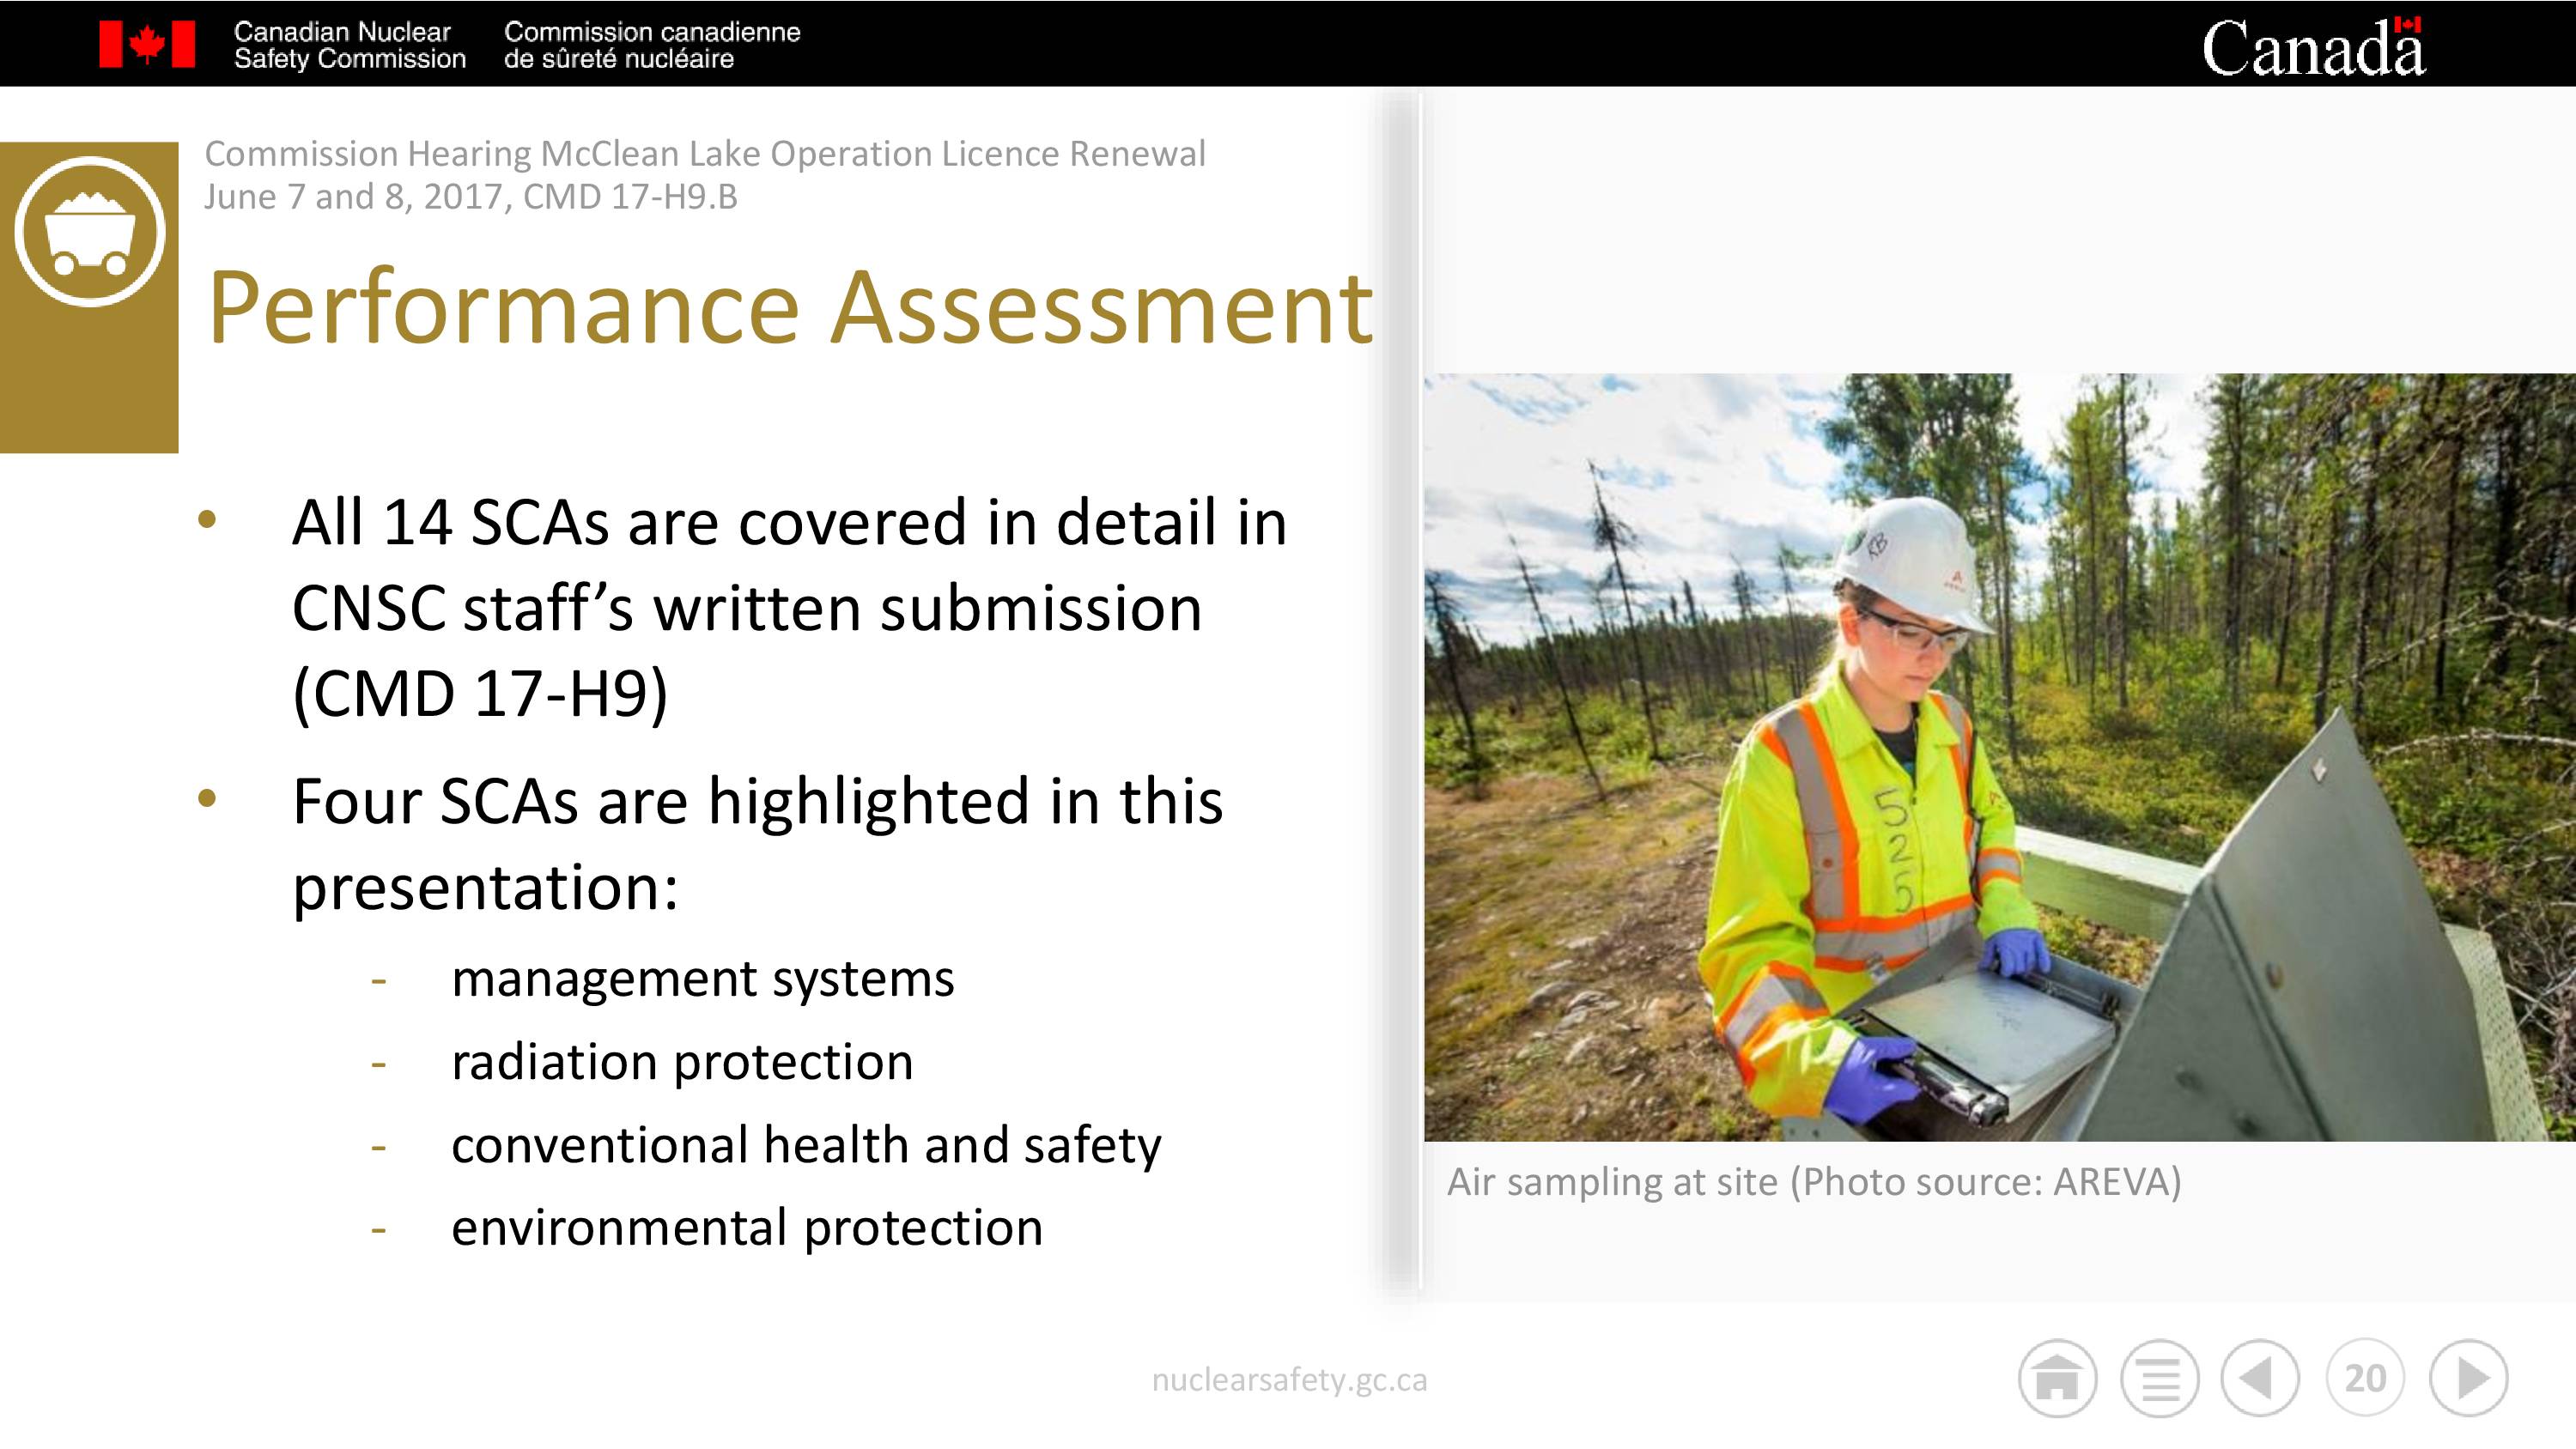2576x1449 pixels.
Task: Select the 'Performance Assessment' title
Action: click(x=790, y=308)
